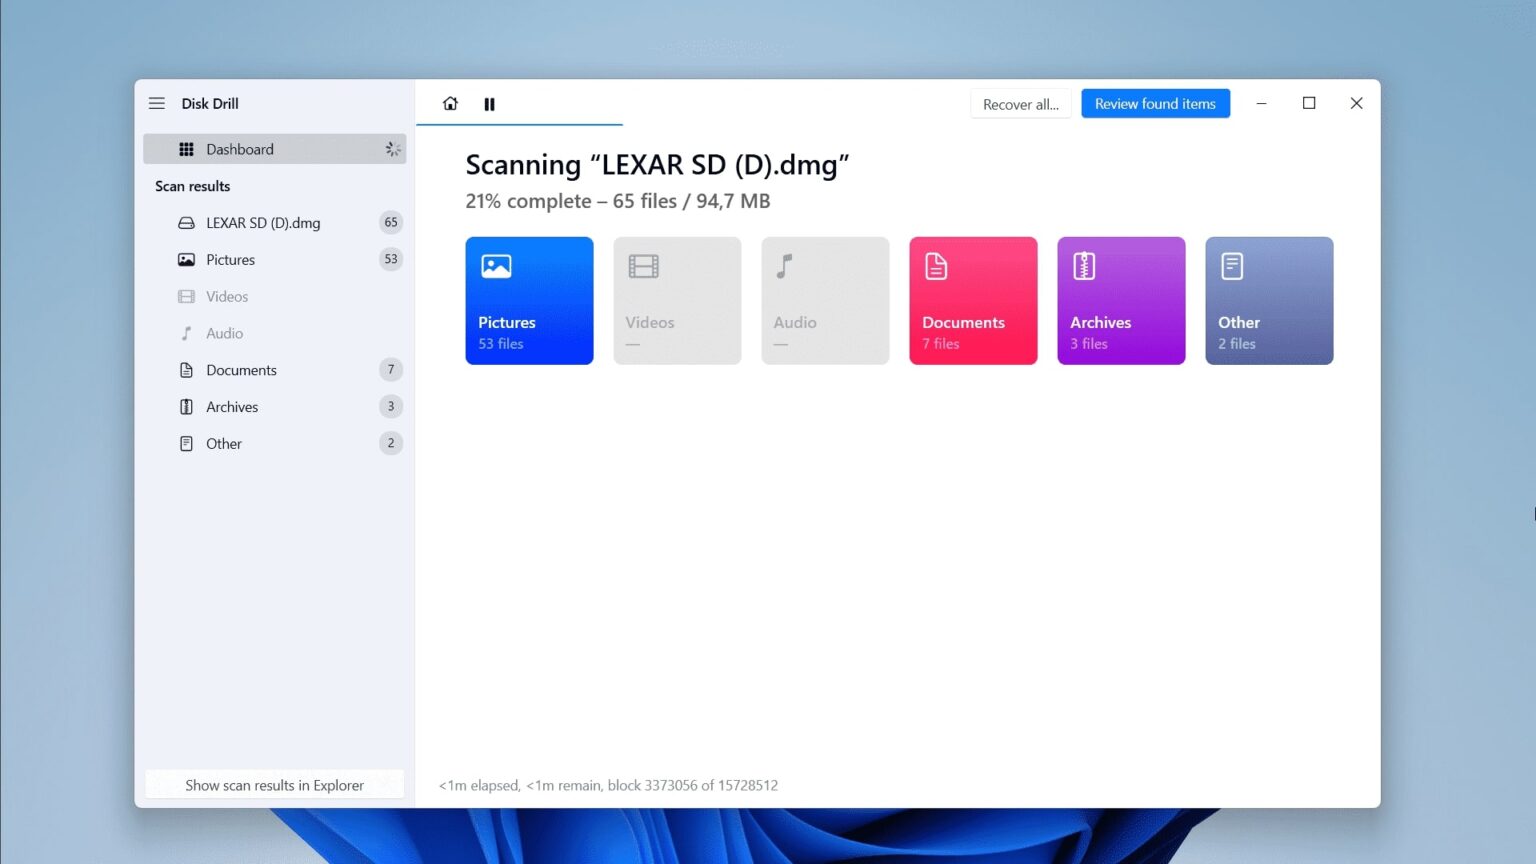Click Review found items

1155,103
